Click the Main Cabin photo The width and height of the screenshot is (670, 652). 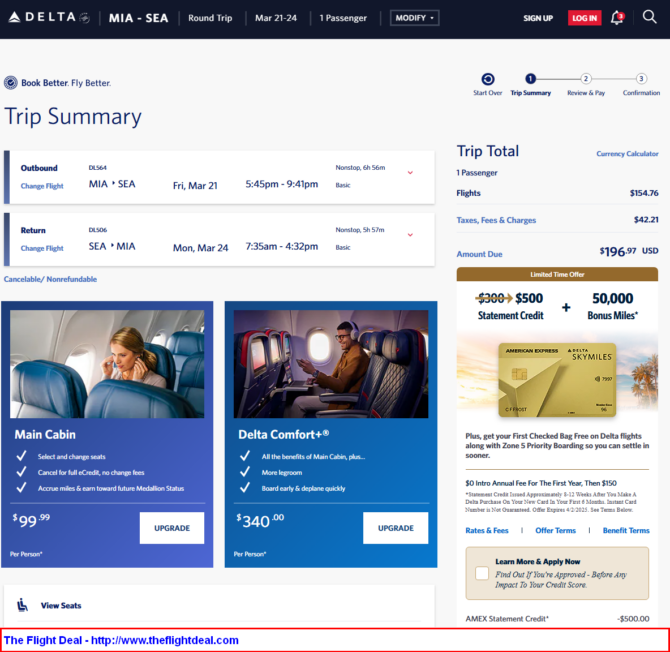[x=107, y=364]
